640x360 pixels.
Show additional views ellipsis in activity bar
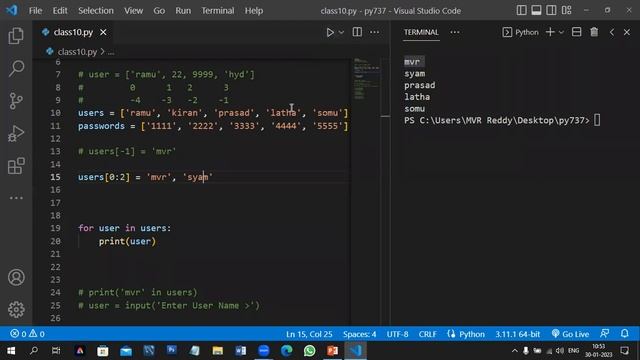tap(16, 198)
